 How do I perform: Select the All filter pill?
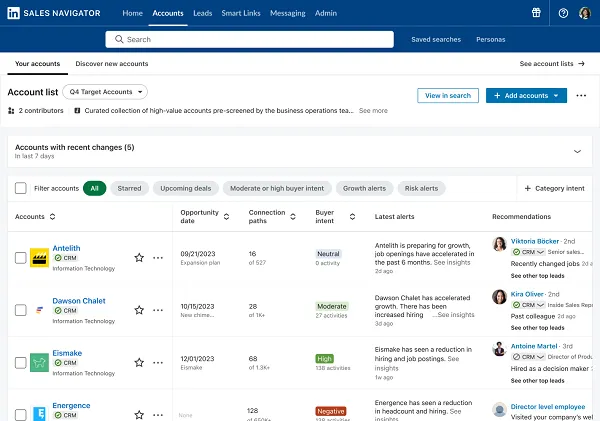95,188
